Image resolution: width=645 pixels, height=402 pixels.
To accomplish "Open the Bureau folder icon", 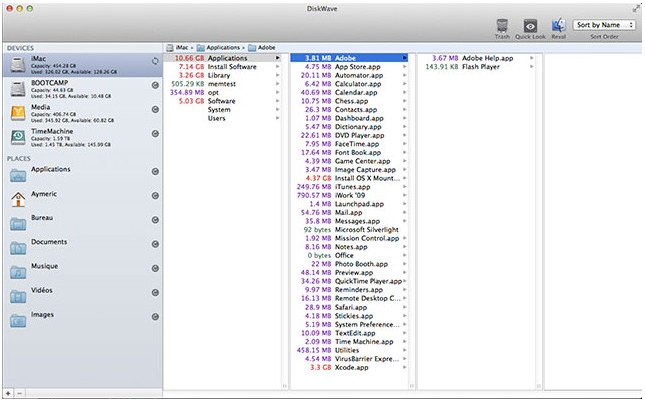I will click(x=18, y=224).
